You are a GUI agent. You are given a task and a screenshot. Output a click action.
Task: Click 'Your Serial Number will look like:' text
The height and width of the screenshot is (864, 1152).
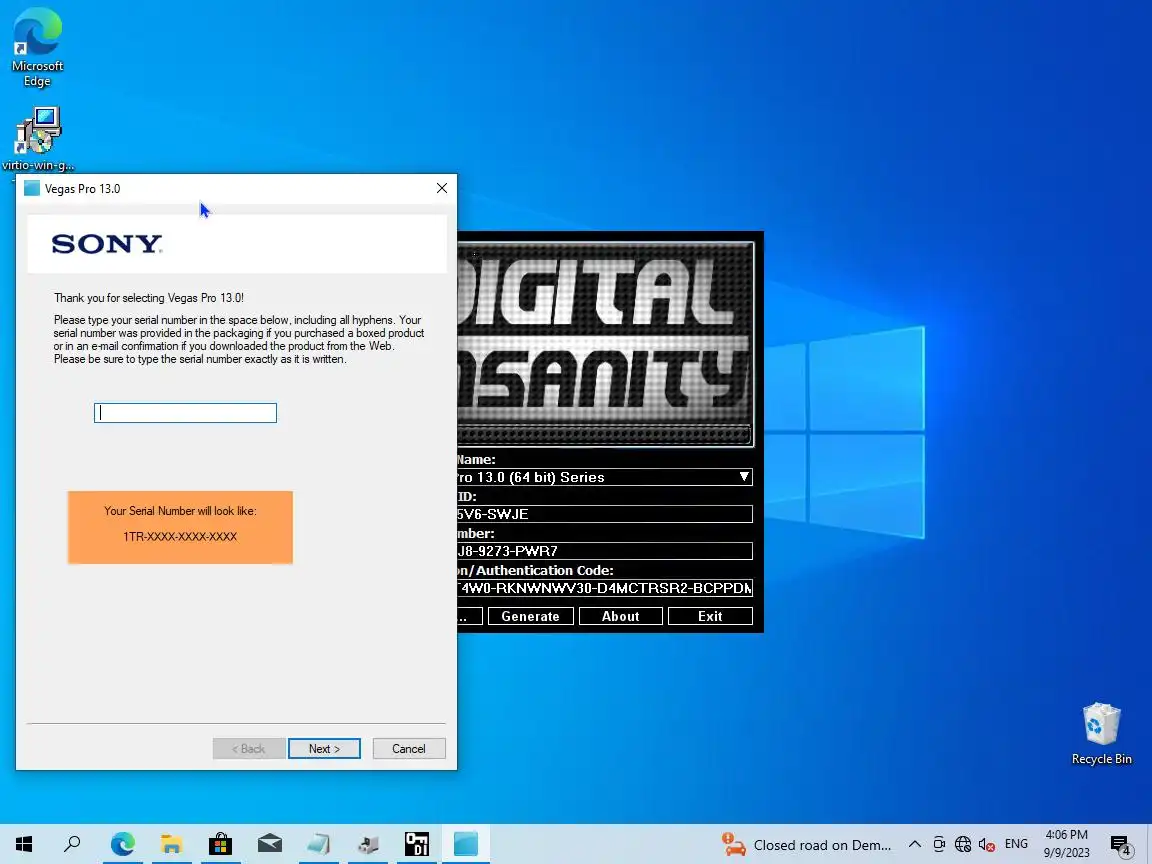[x=180, y=511]
